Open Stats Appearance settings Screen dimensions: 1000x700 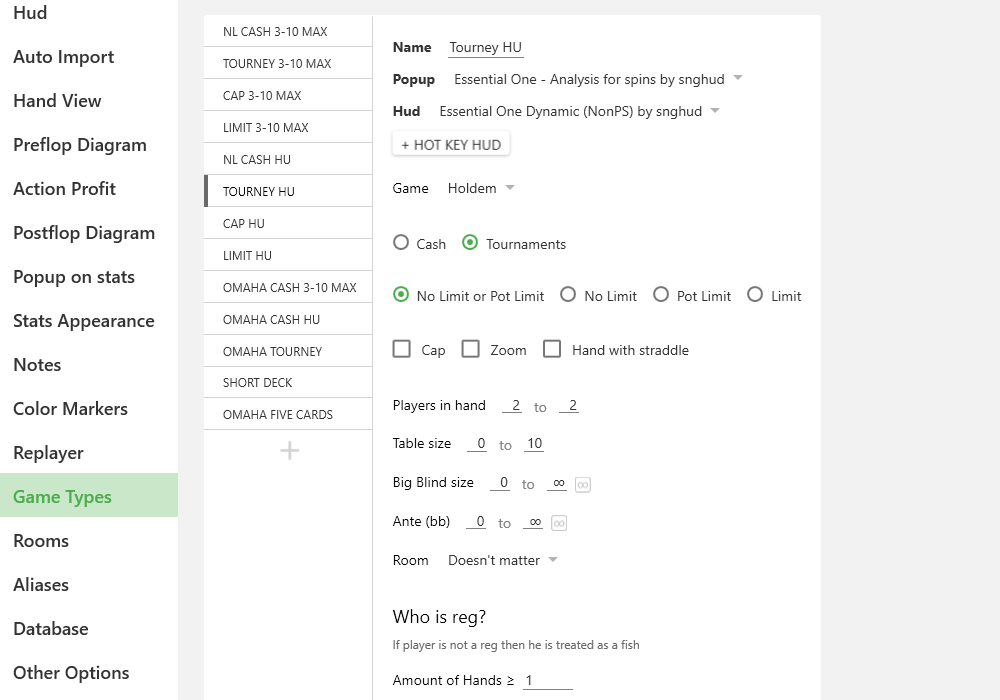89,321
